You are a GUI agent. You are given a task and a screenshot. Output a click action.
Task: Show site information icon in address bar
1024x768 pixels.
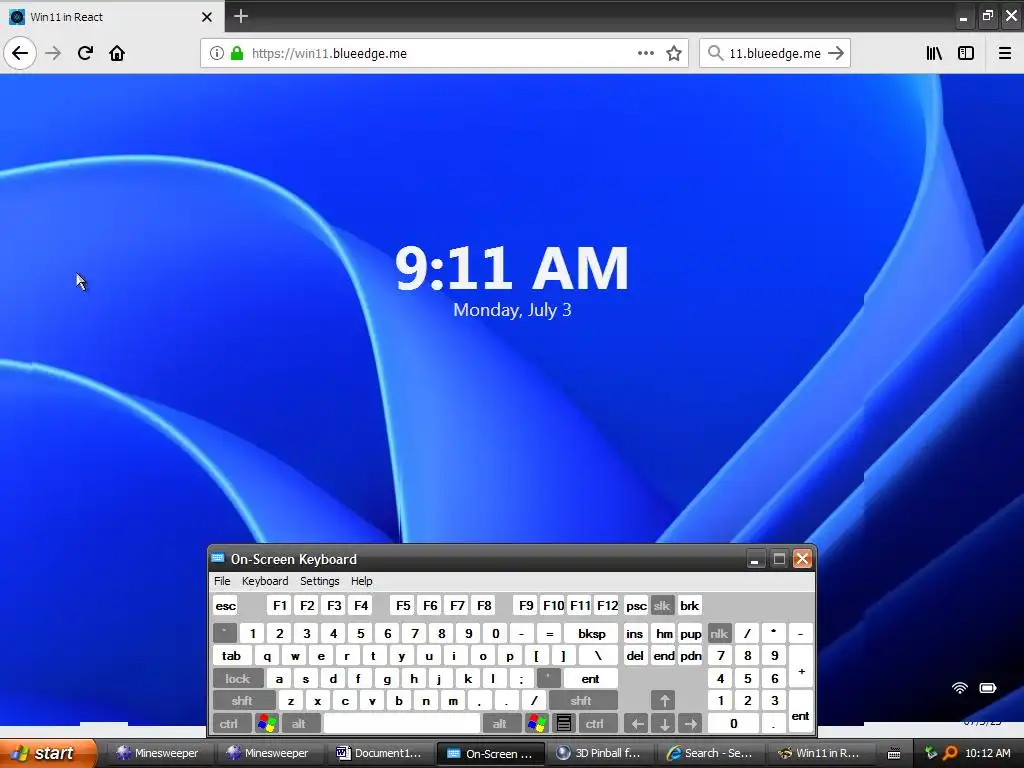click(216, 53)
